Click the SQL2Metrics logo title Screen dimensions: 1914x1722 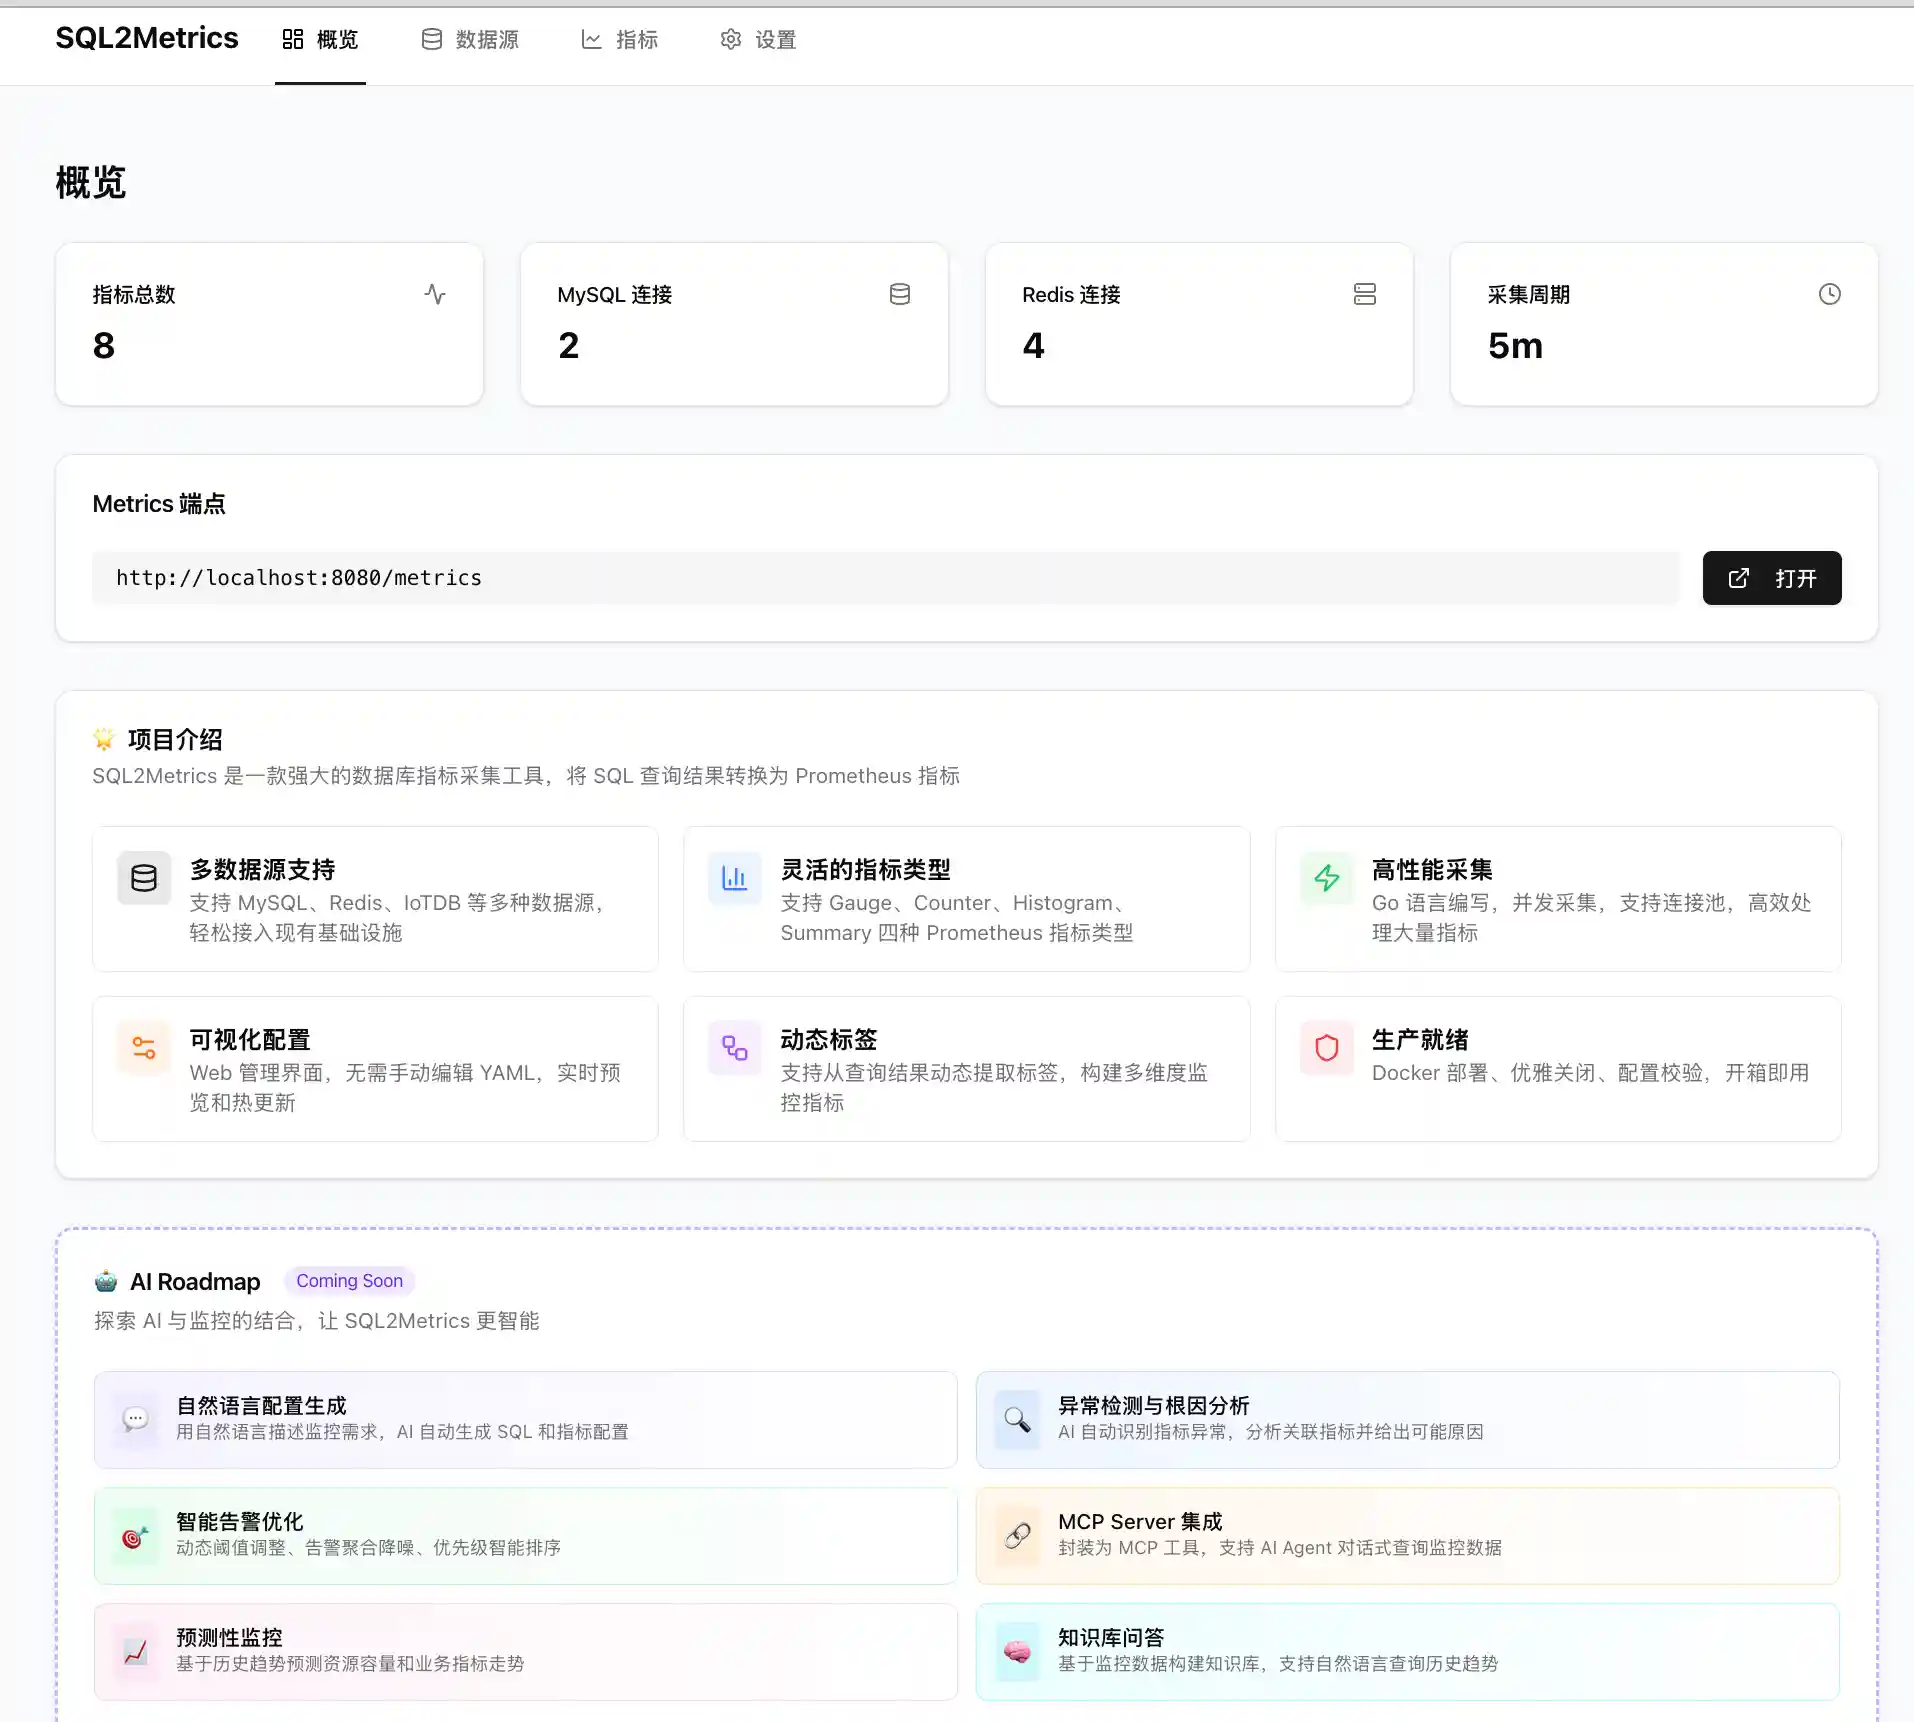[x=147, y=38]
